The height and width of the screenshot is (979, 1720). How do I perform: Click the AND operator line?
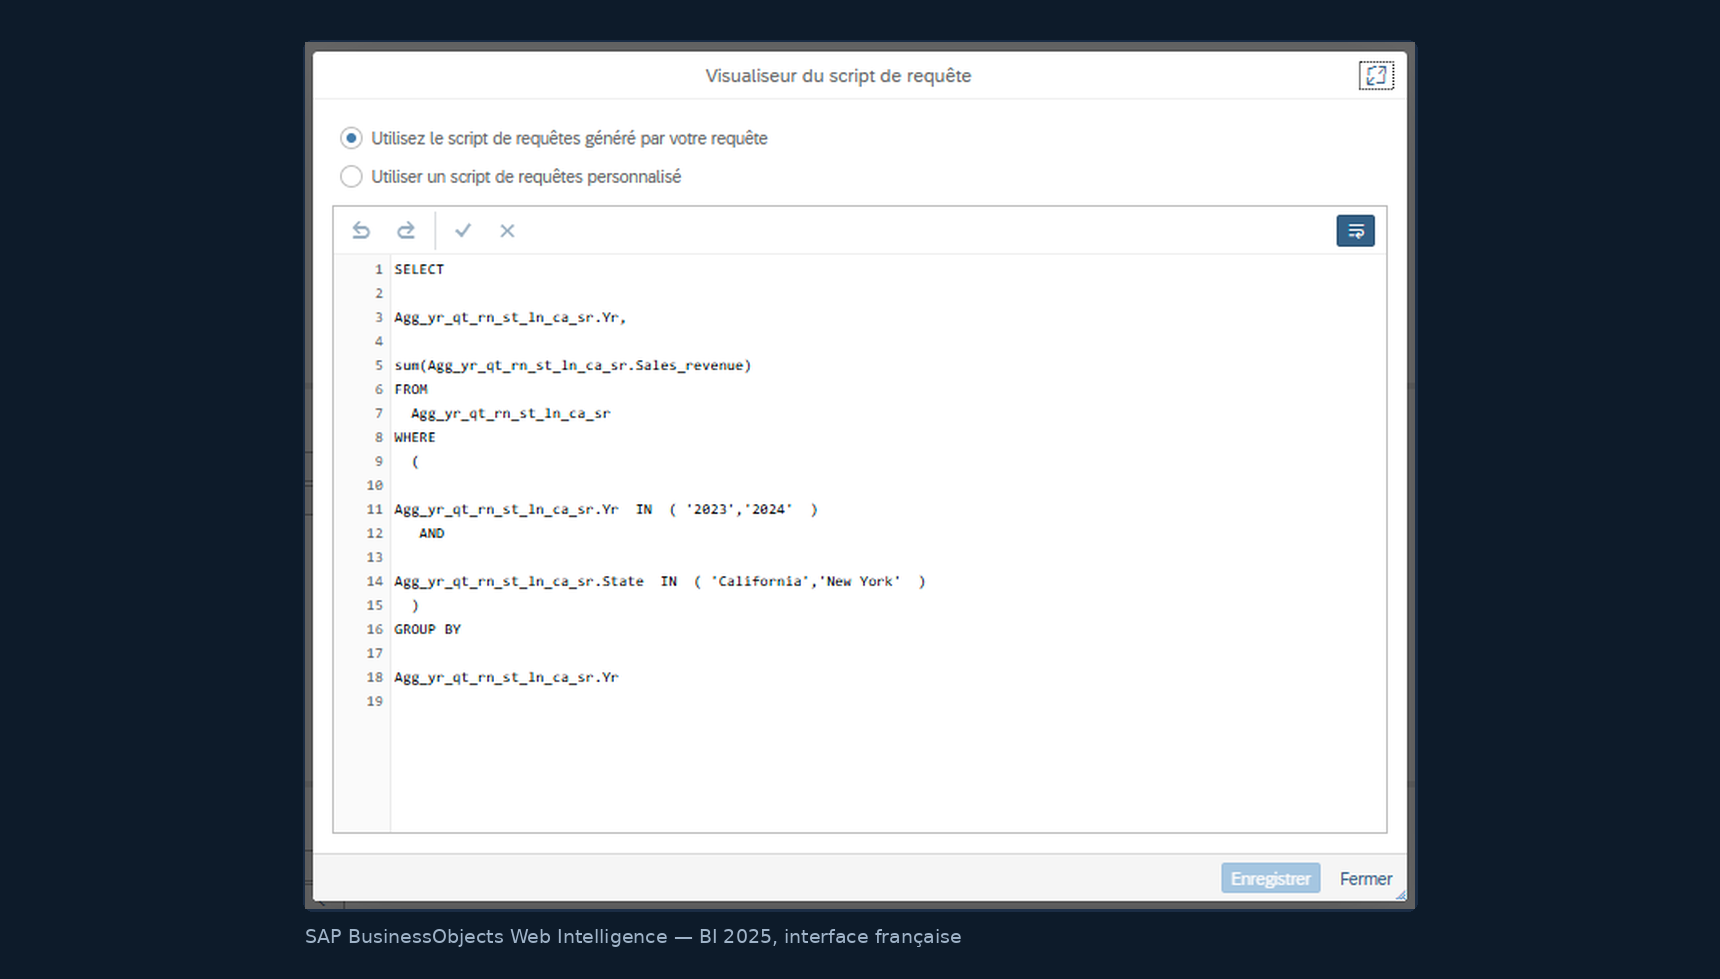[x=432, y=533]
